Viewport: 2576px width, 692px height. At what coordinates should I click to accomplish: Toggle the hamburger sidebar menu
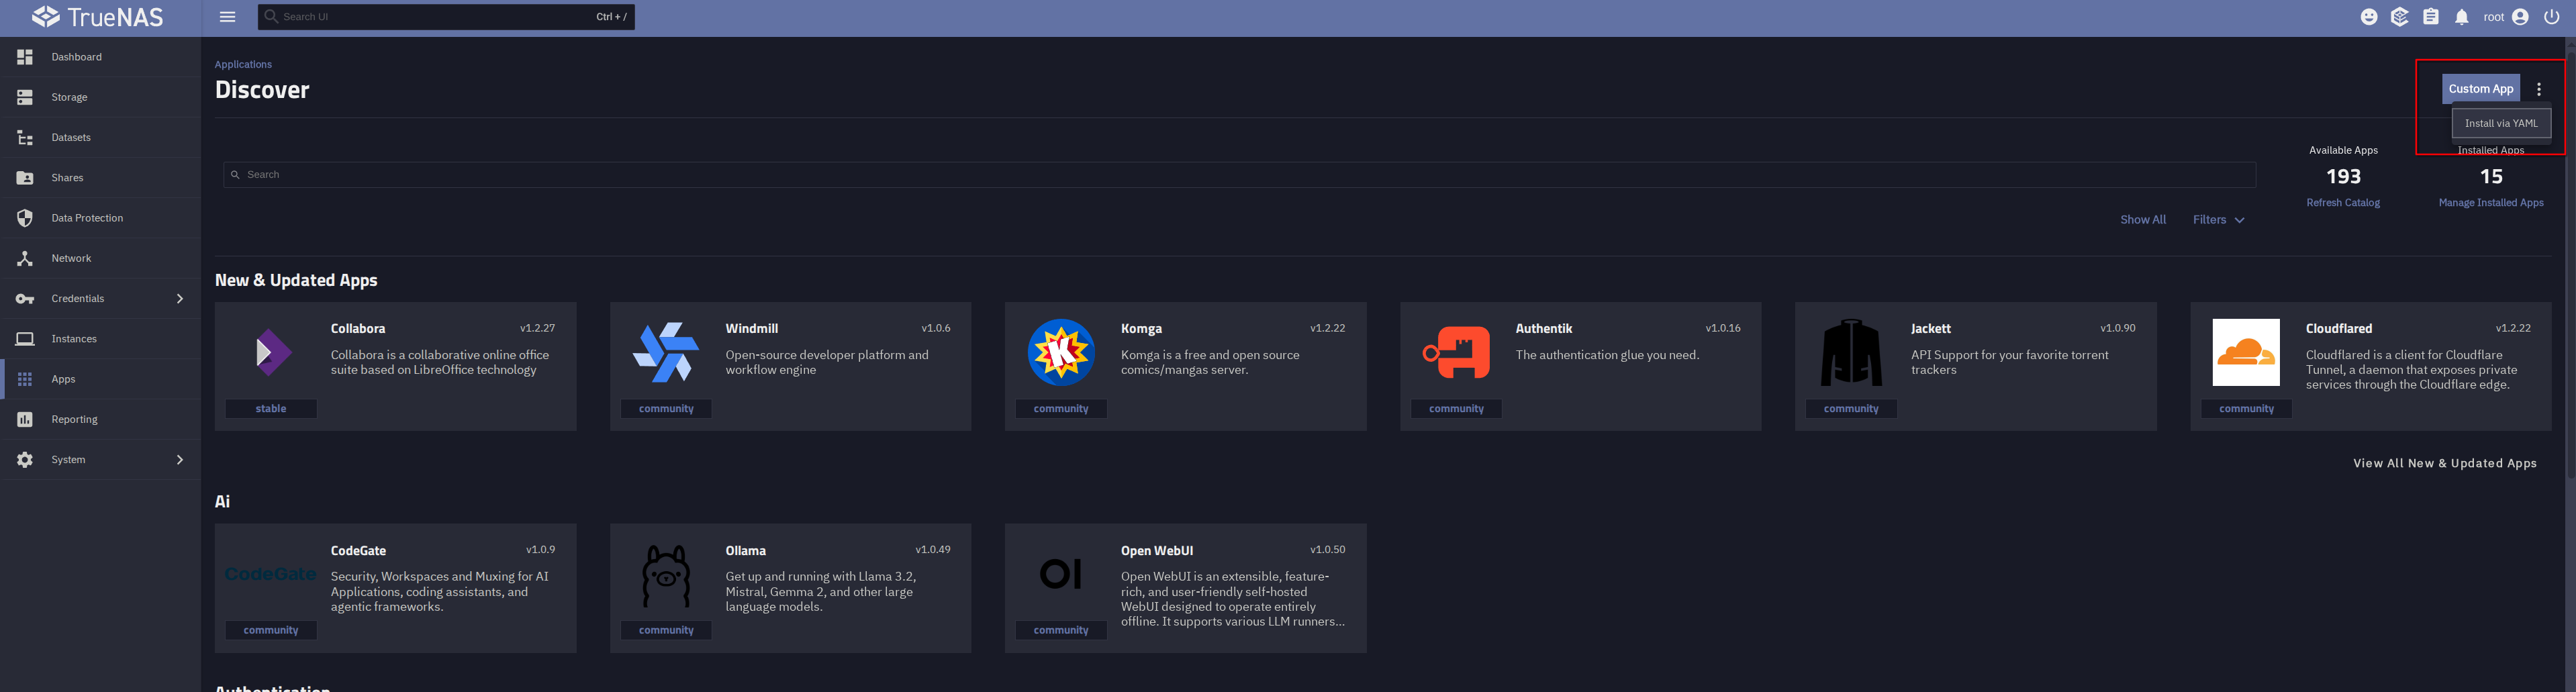tap(228, 17)
